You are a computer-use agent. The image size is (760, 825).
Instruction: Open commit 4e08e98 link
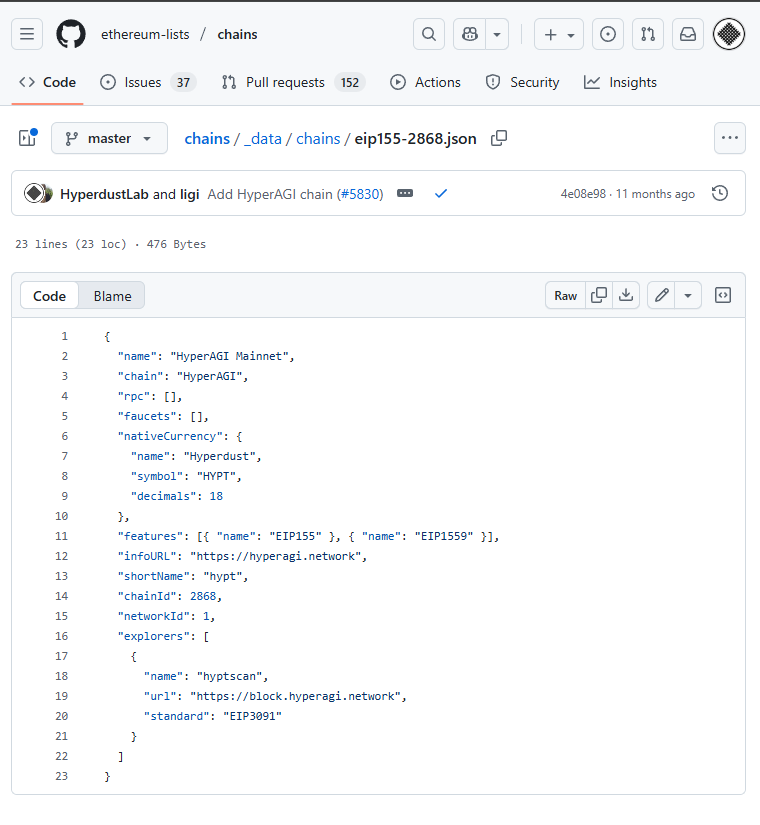pyautogui.click(x=583, y=194)
